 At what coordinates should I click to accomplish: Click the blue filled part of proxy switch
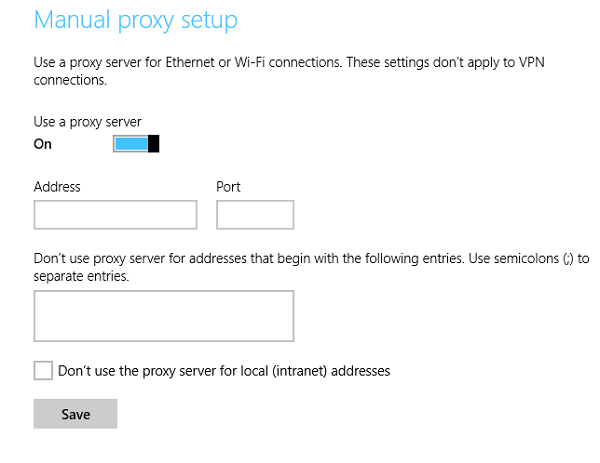pos(130,144)
